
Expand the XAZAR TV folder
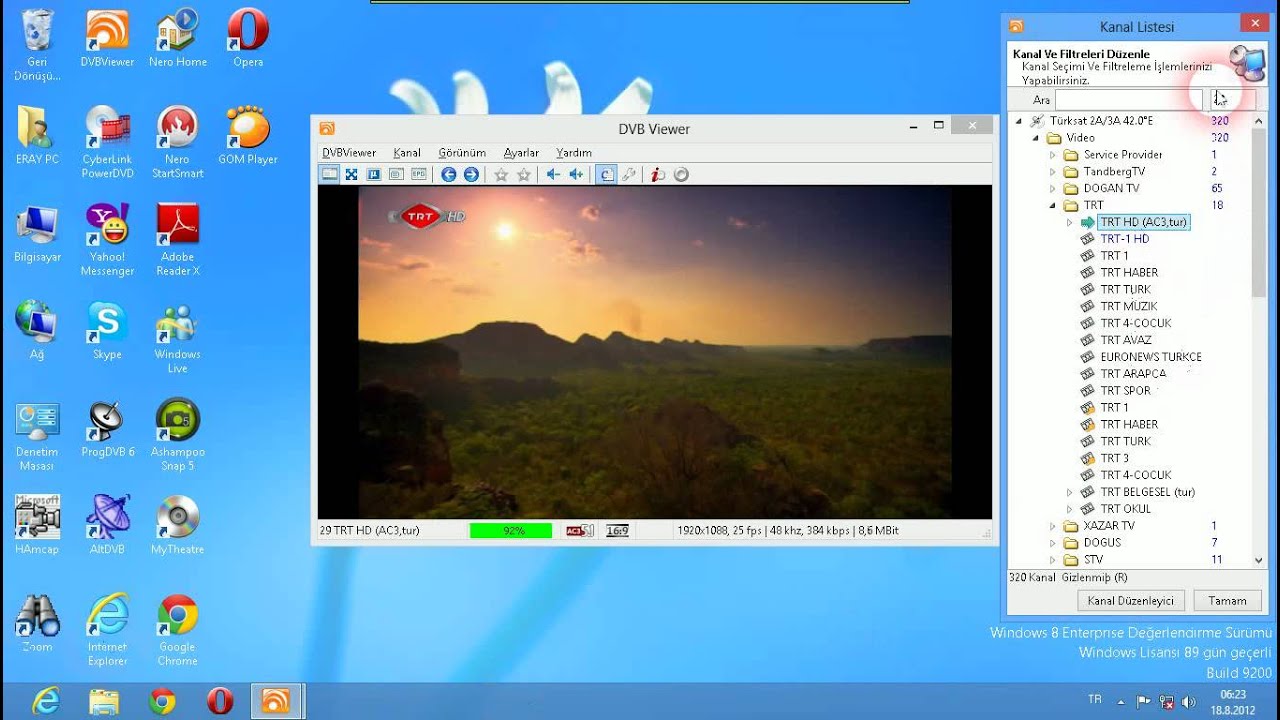(1052, 526)
